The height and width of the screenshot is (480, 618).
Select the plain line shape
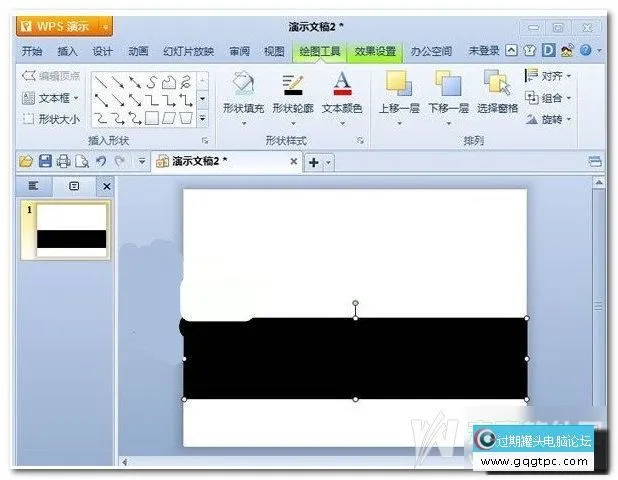tap(101, 82)
